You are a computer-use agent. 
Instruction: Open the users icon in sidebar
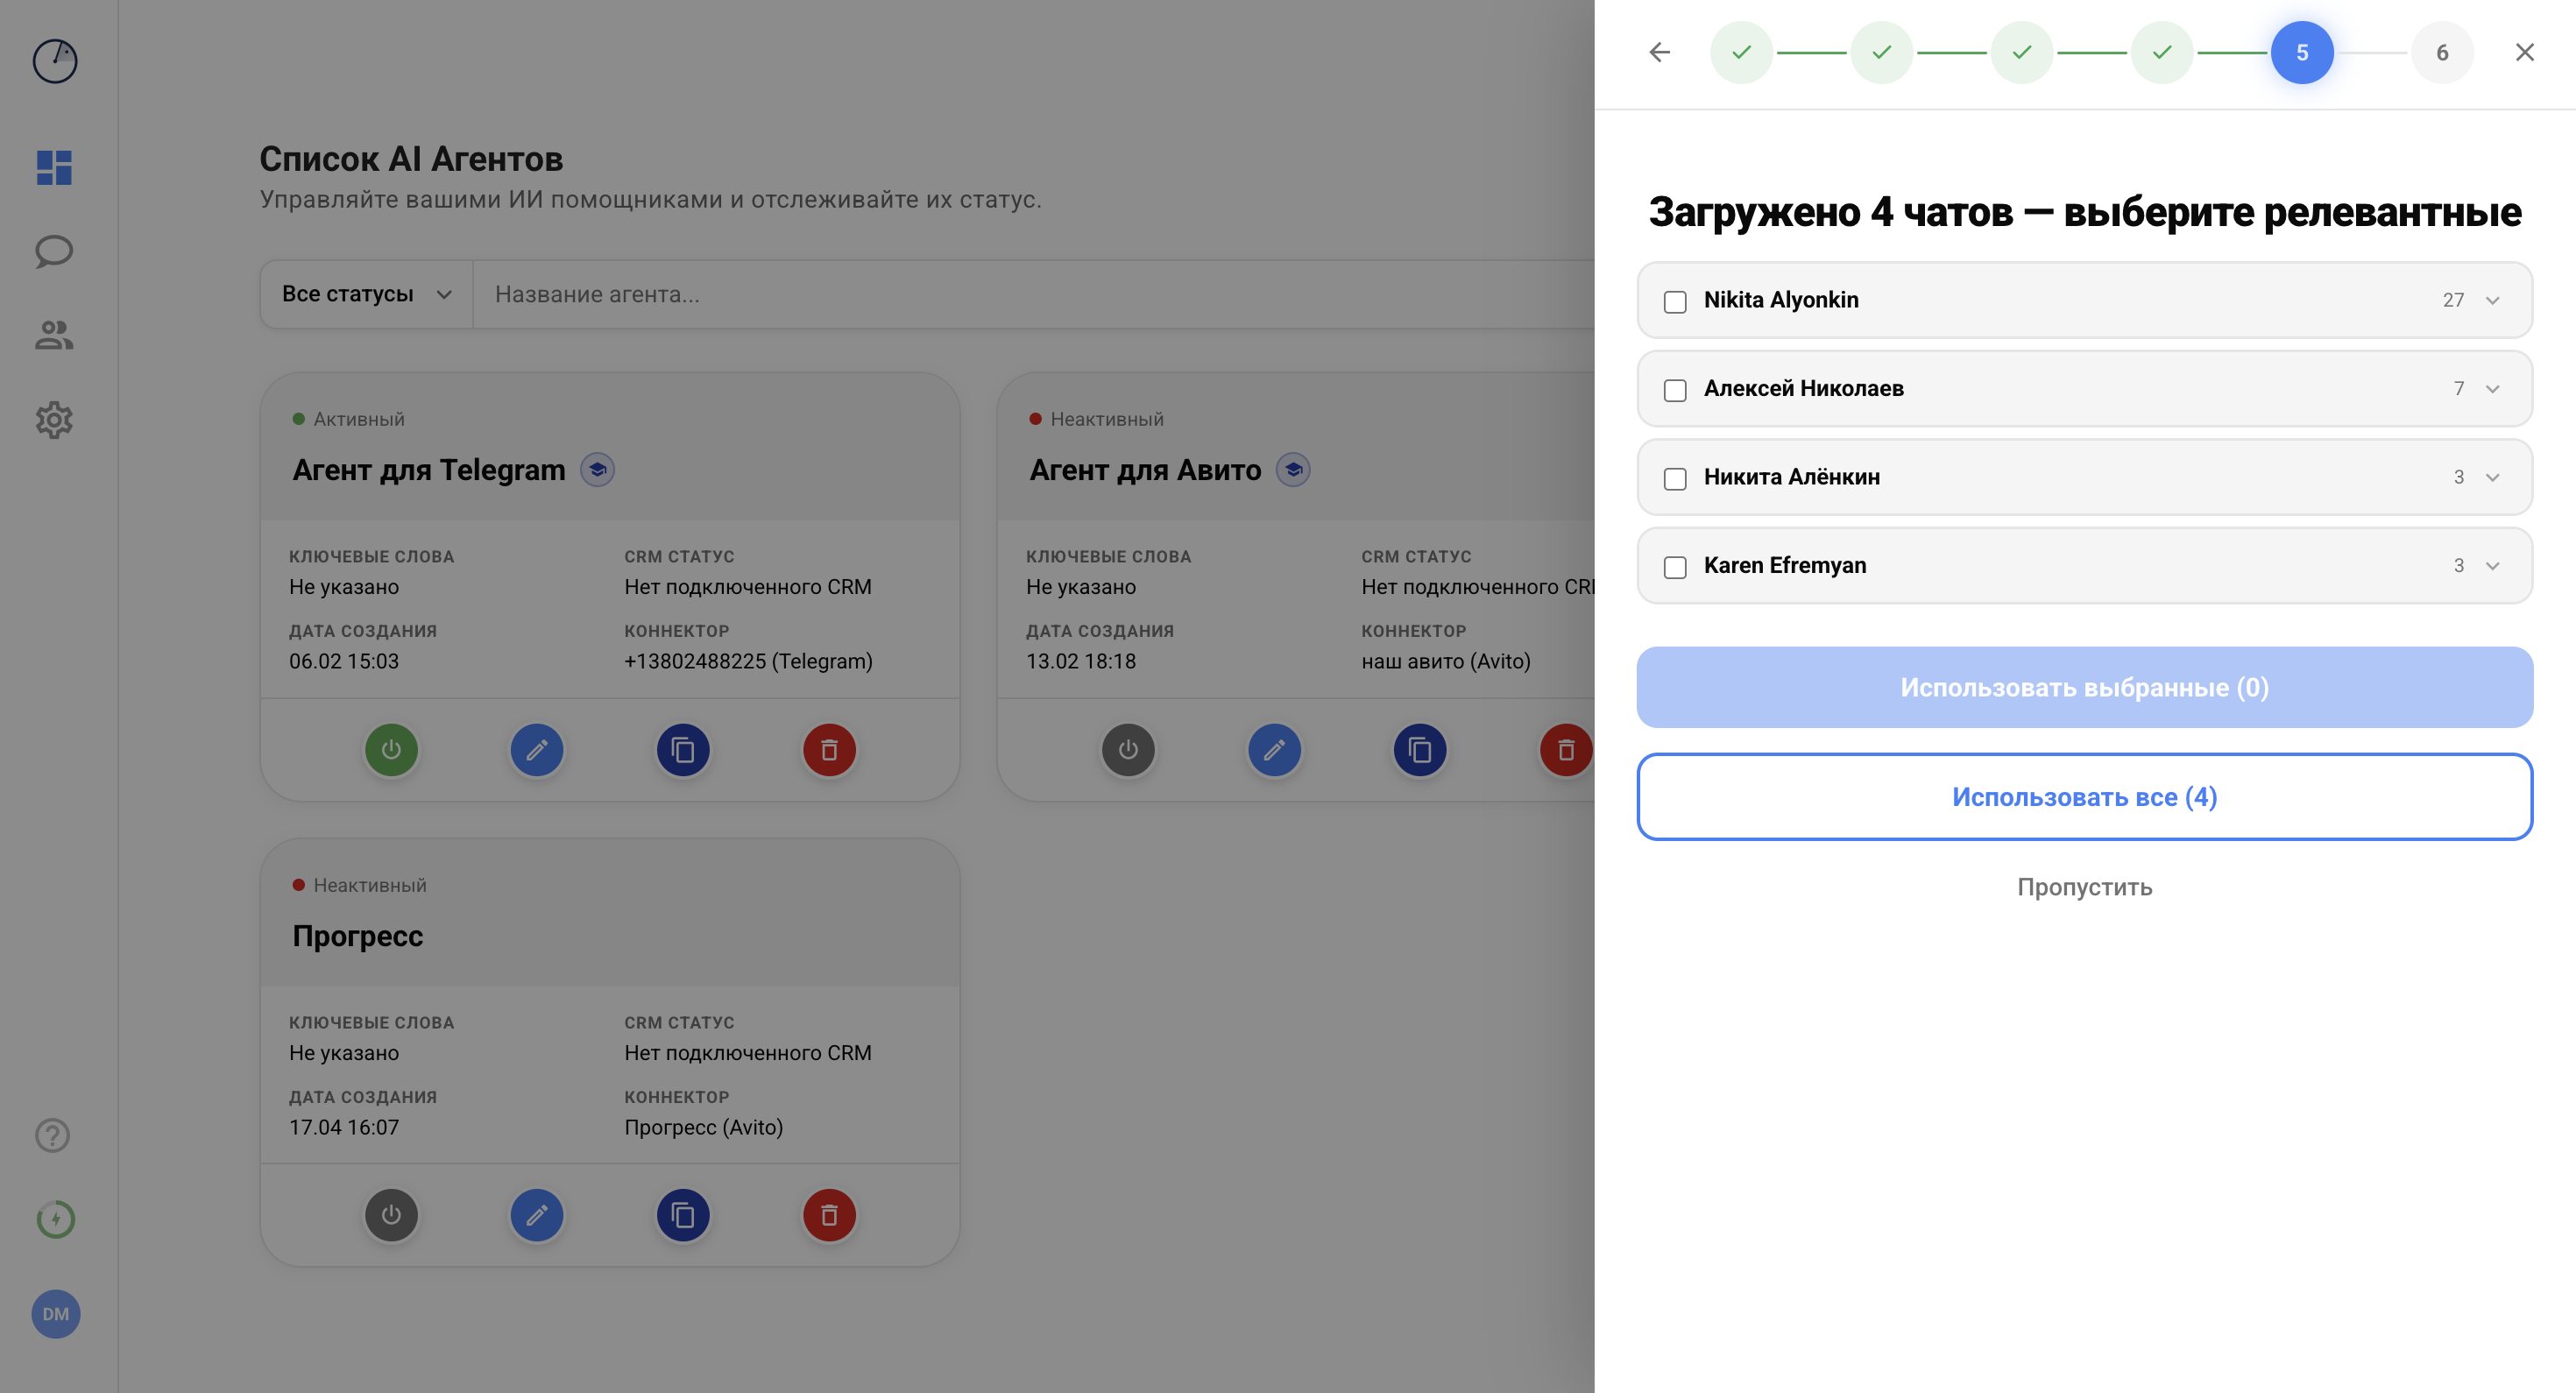coord(54,335)
